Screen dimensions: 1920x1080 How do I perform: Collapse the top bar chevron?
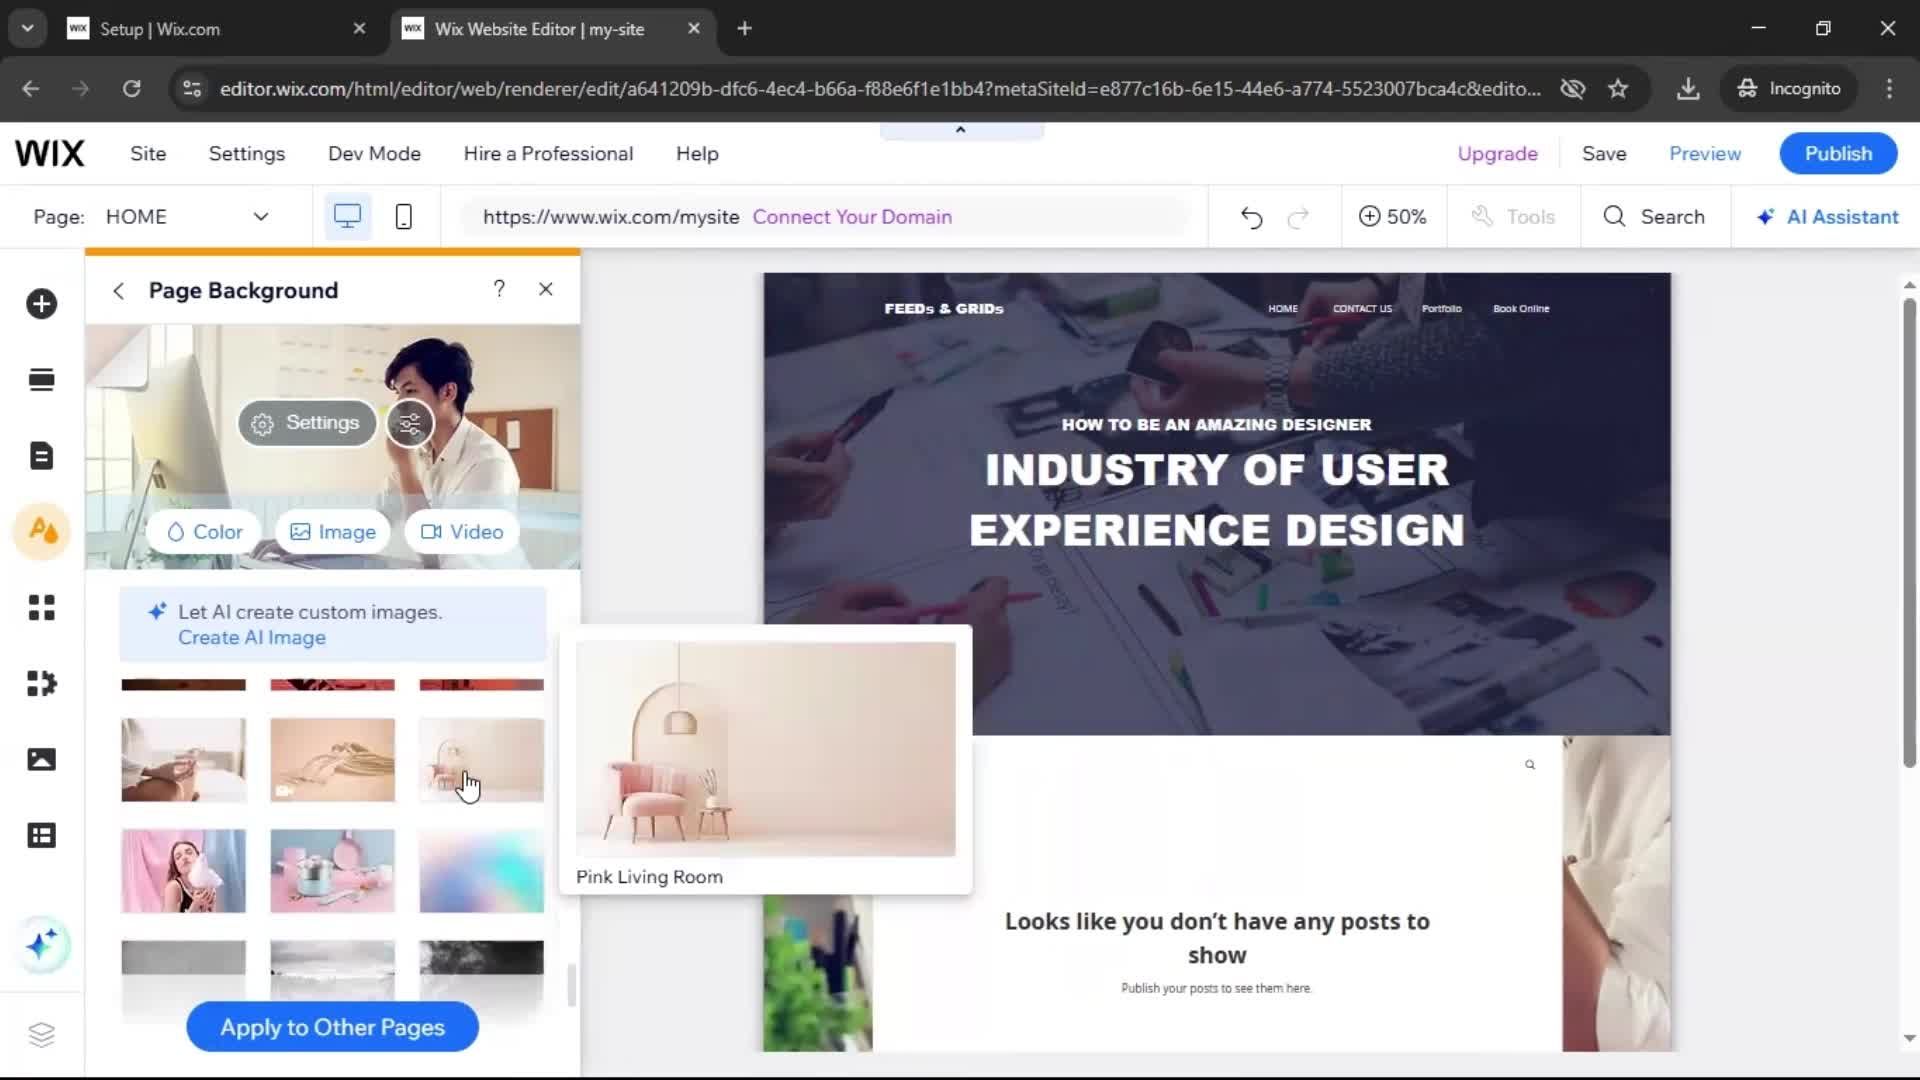click(961, 130)
